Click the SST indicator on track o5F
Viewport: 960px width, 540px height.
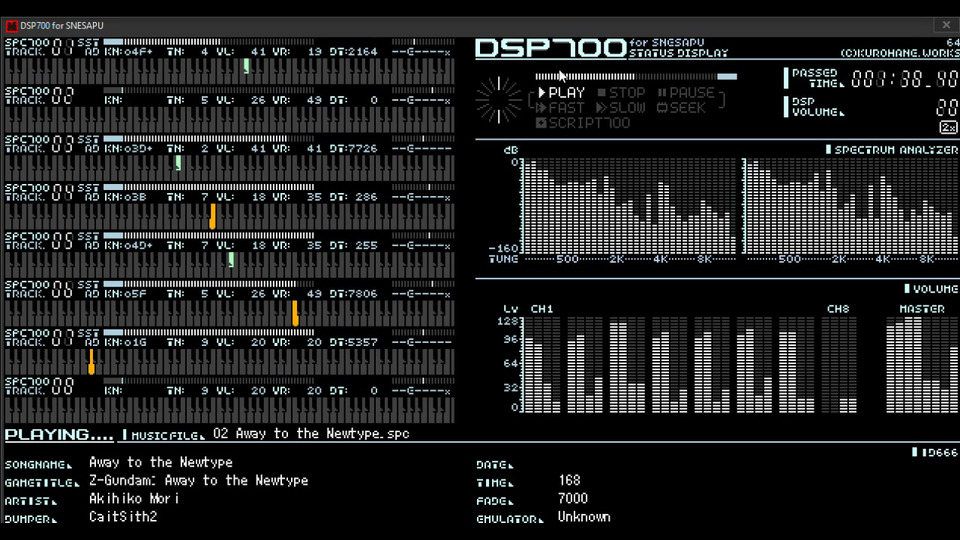(x=88, y=284)
